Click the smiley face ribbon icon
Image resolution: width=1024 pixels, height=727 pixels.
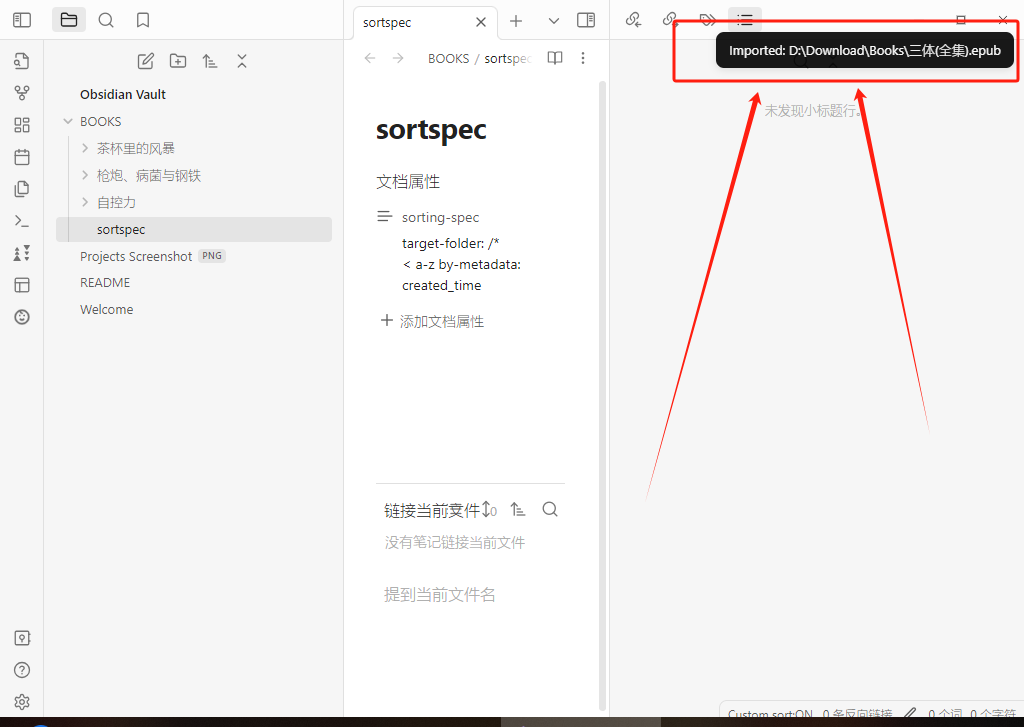[22, 317]
